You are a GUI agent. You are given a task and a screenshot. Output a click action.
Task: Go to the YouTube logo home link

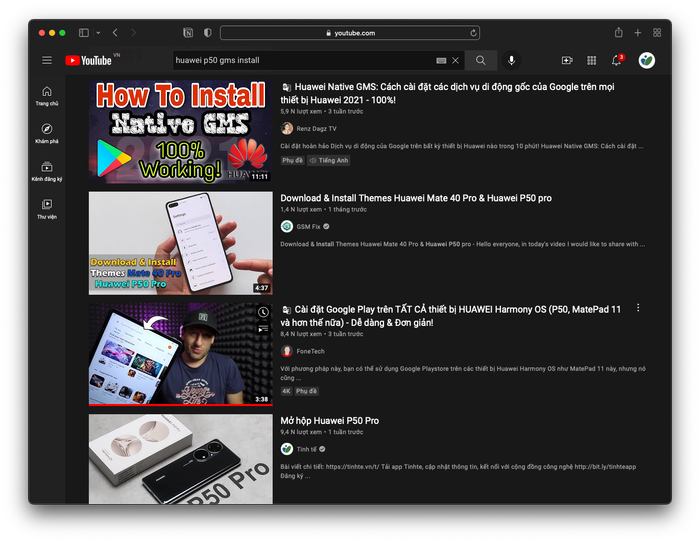(88, 60)
